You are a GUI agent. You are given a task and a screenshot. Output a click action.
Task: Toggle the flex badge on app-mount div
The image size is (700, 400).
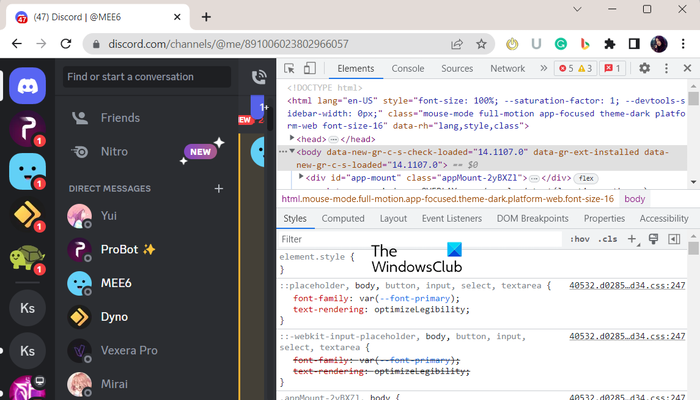(x=586, y=178)
